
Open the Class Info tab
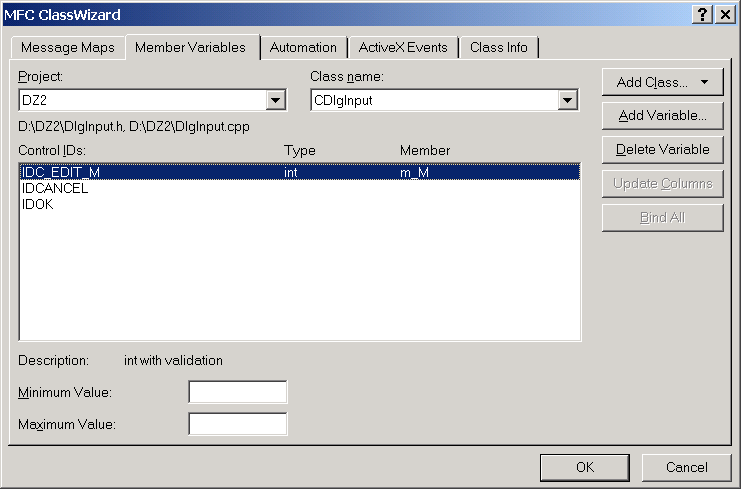[499, 48]
